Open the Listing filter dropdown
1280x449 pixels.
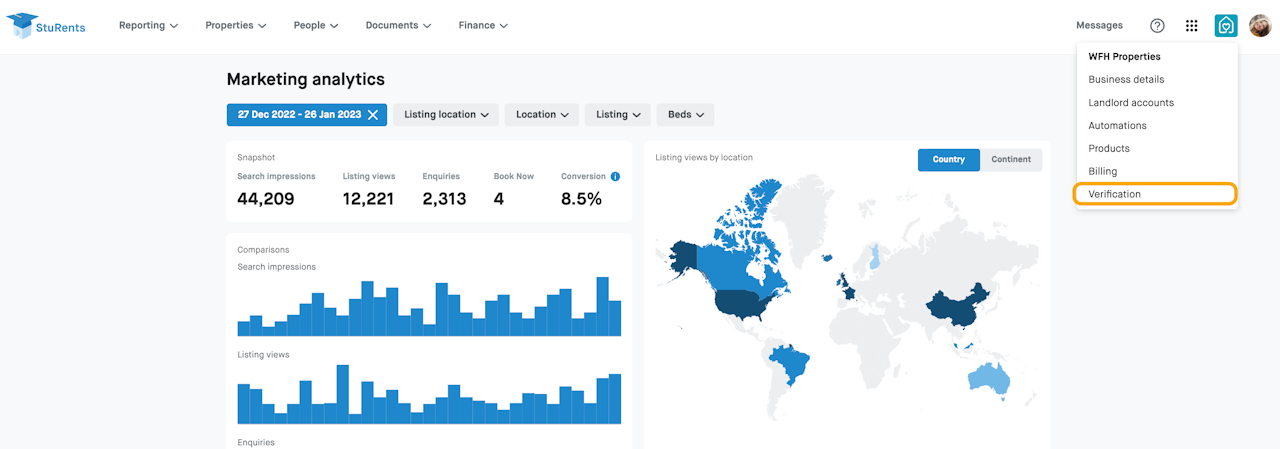pos(617,115)
